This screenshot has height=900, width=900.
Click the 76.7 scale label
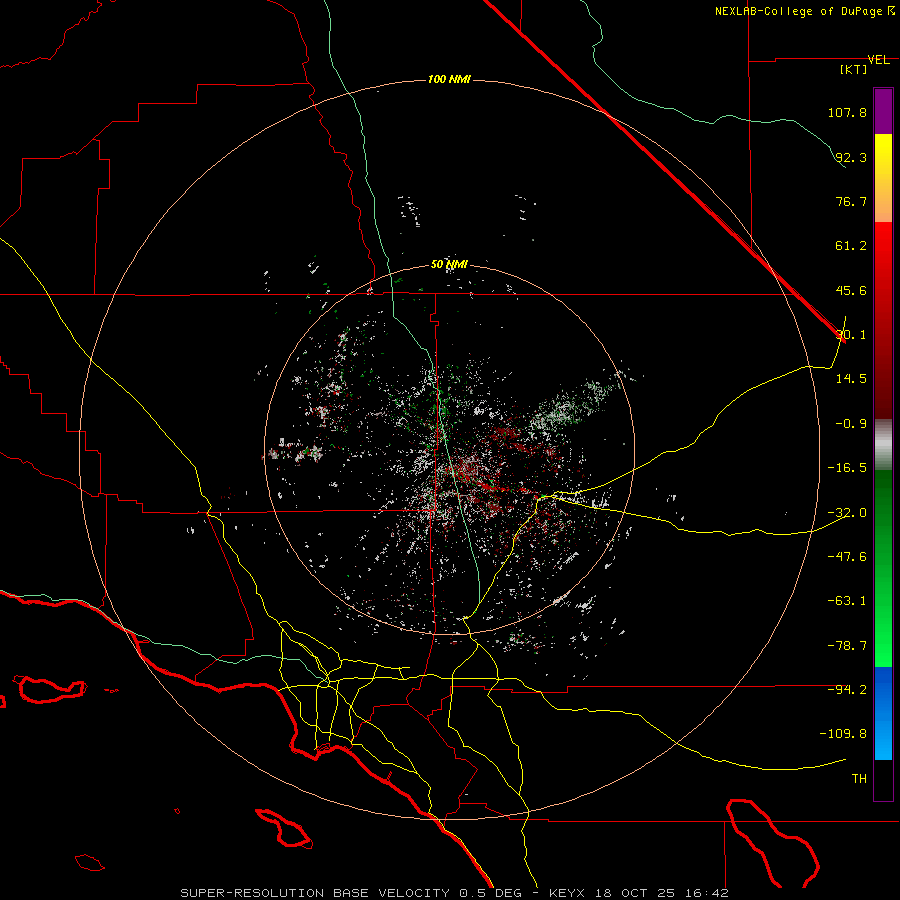tap(851, 201)
